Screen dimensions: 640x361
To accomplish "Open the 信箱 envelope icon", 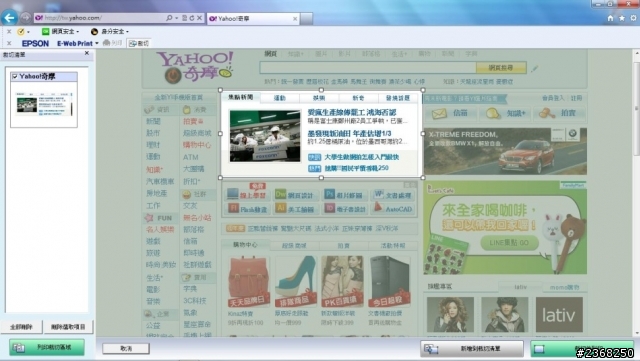I will [x=439, y=114].
